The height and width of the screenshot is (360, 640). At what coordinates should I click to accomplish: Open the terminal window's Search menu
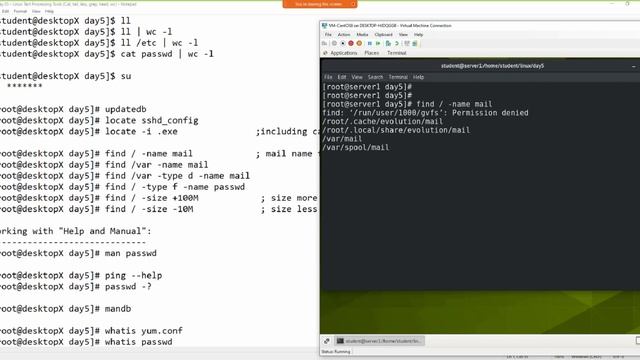(376, 77)
